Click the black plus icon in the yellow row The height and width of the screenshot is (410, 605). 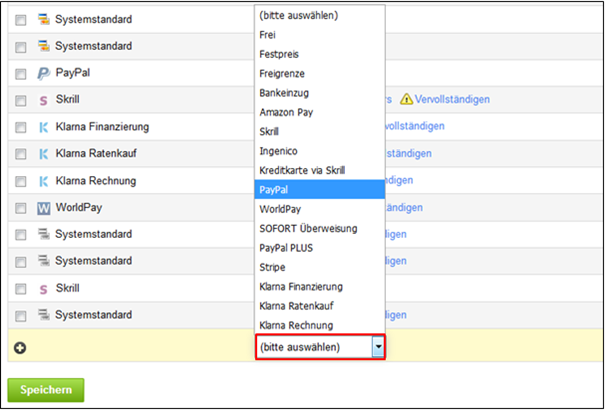pos(20,348)
